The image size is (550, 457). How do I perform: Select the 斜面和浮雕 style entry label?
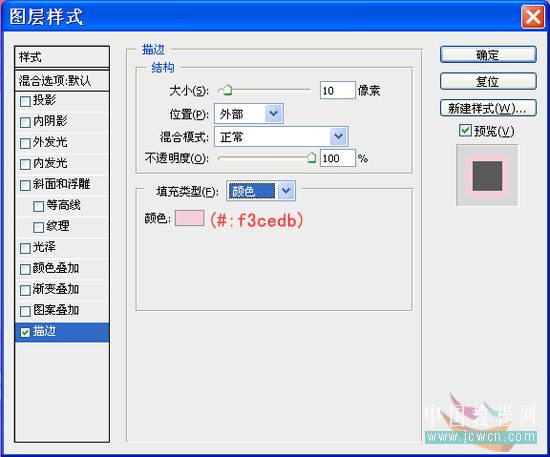coord(61,184)
